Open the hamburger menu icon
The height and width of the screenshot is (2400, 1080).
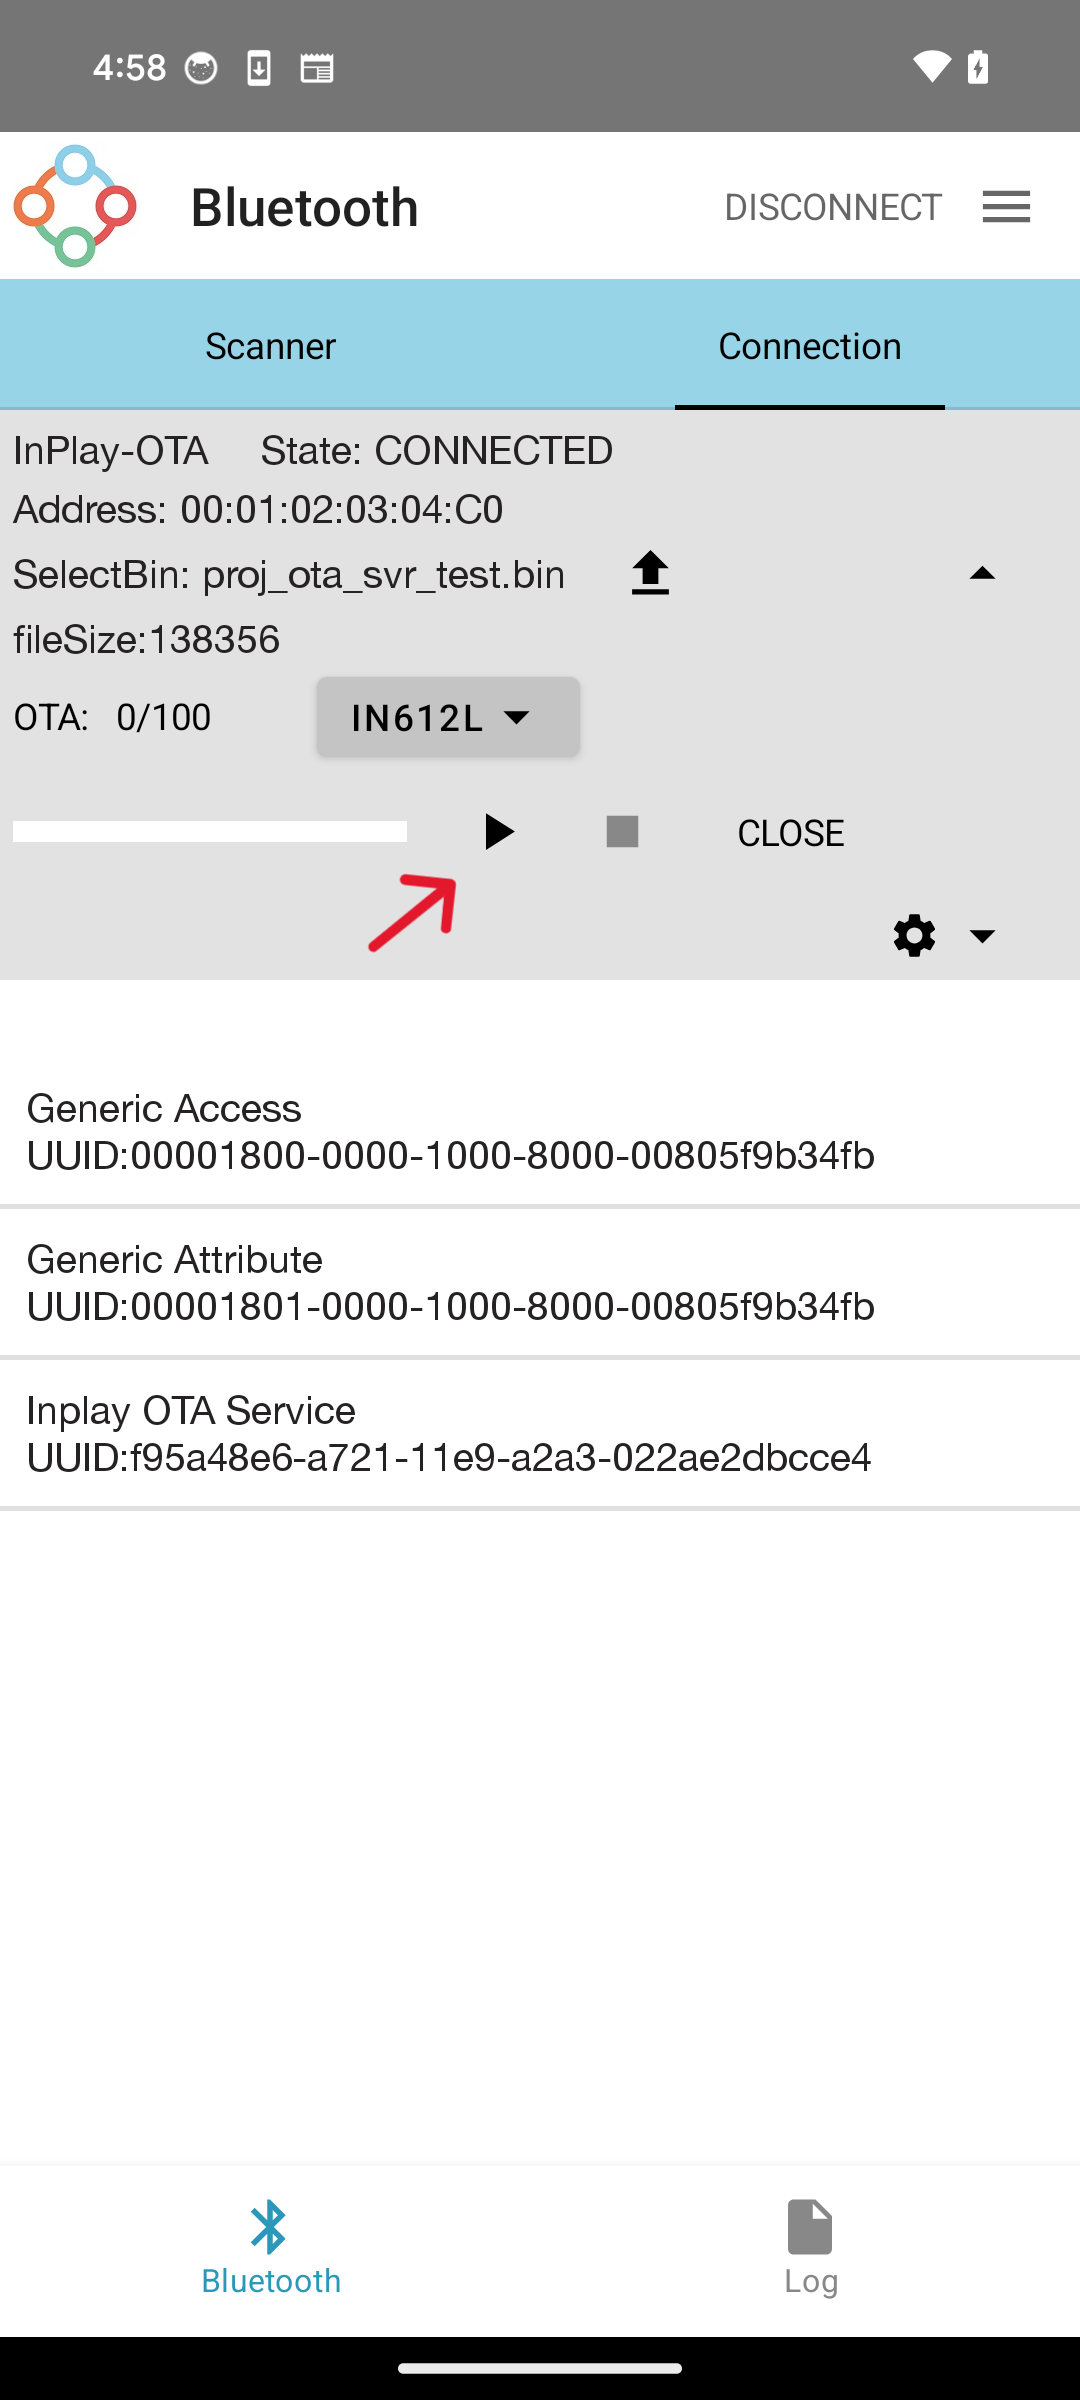pos(1006,207)
